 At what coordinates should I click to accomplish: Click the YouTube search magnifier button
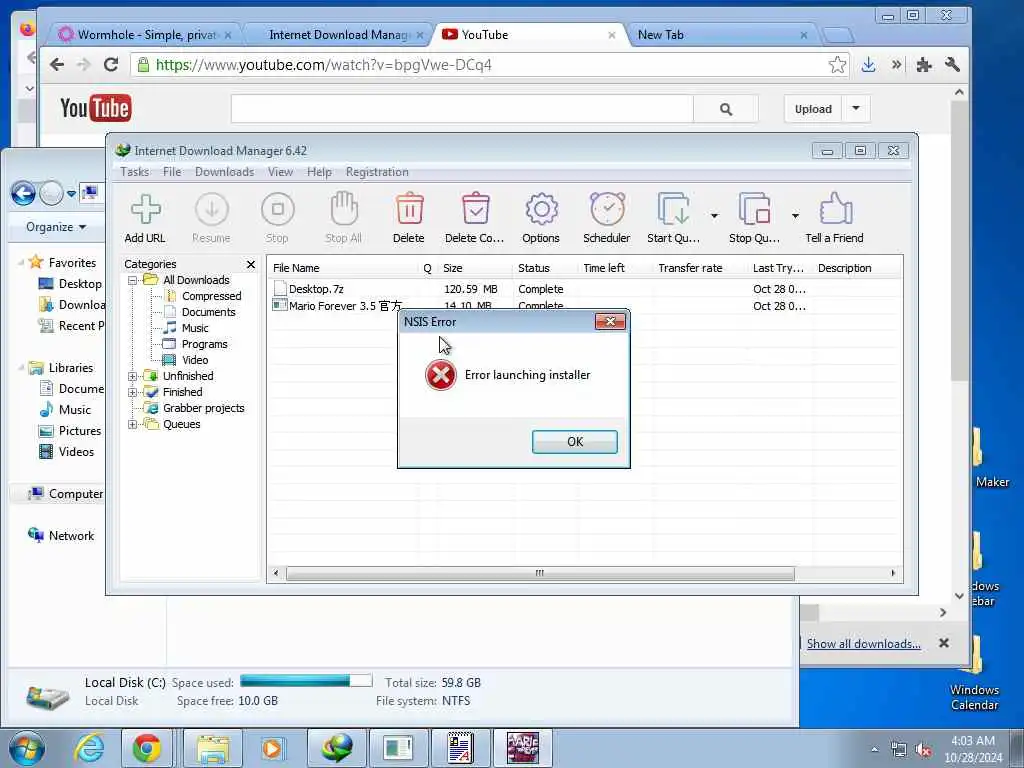[726, 109]
